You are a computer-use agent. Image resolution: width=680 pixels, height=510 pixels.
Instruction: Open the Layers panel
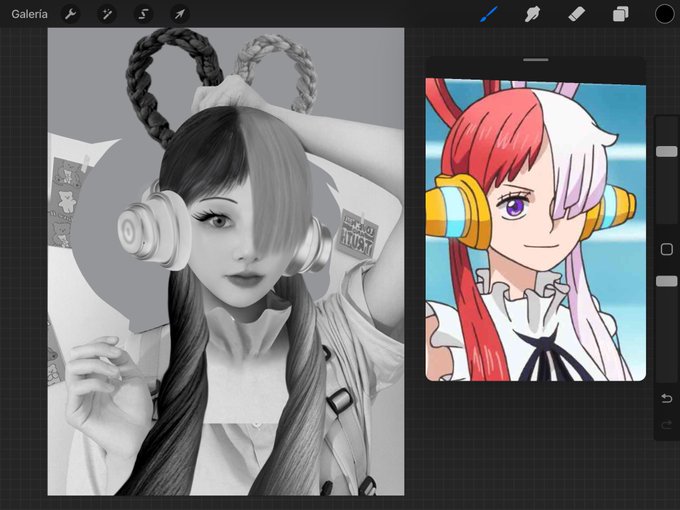(x=621, y=14)
